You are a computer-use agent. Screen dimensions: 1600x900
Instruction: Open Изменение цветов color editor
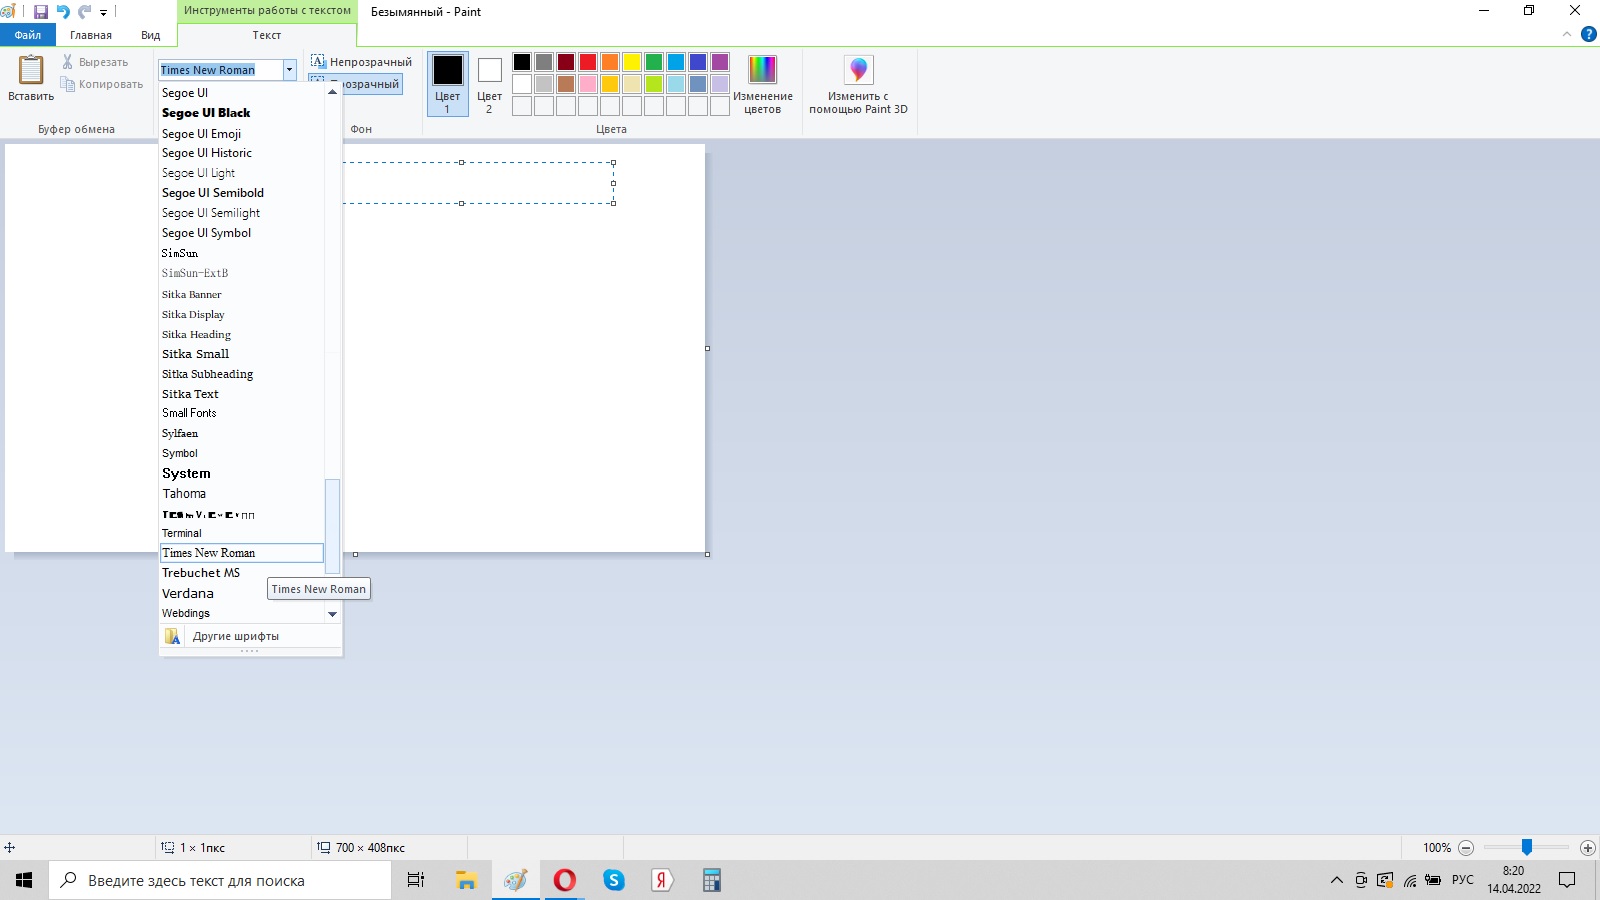click(762, 83)
